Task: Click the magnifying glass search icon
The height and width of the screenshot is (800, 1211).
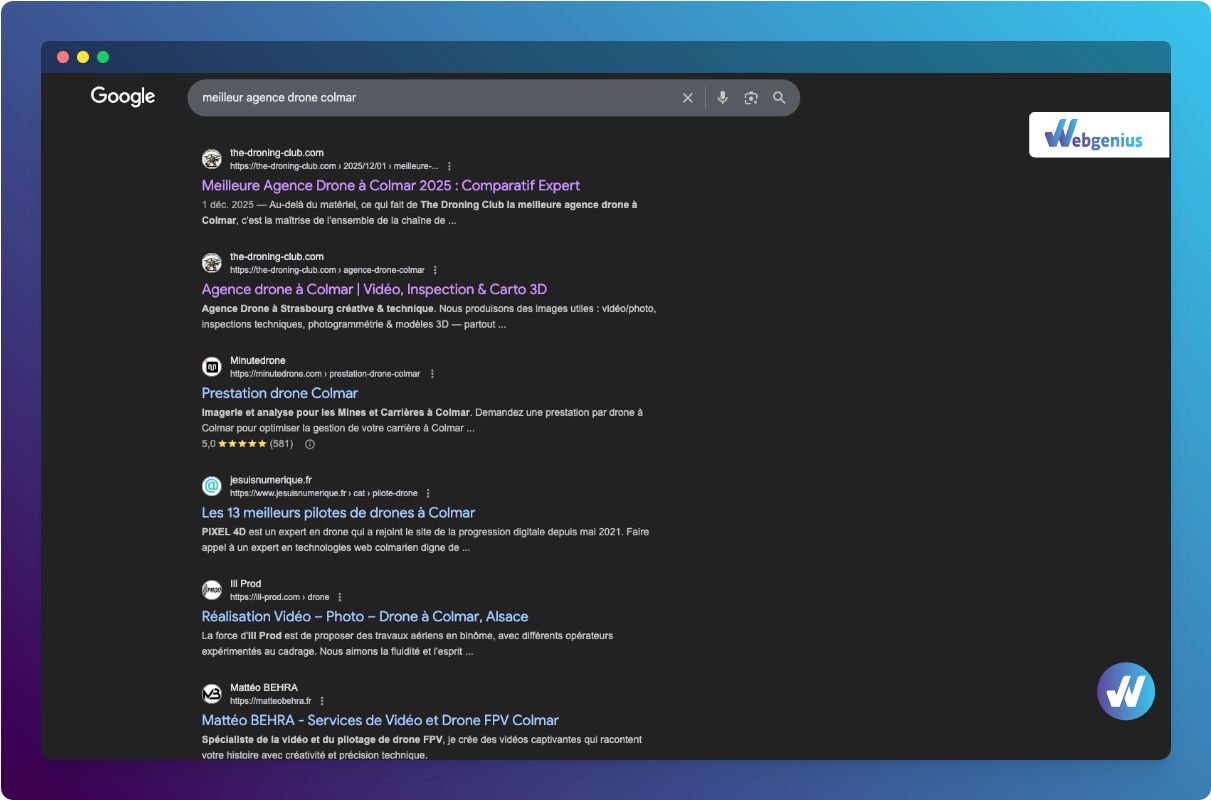Action: point(779,98)
